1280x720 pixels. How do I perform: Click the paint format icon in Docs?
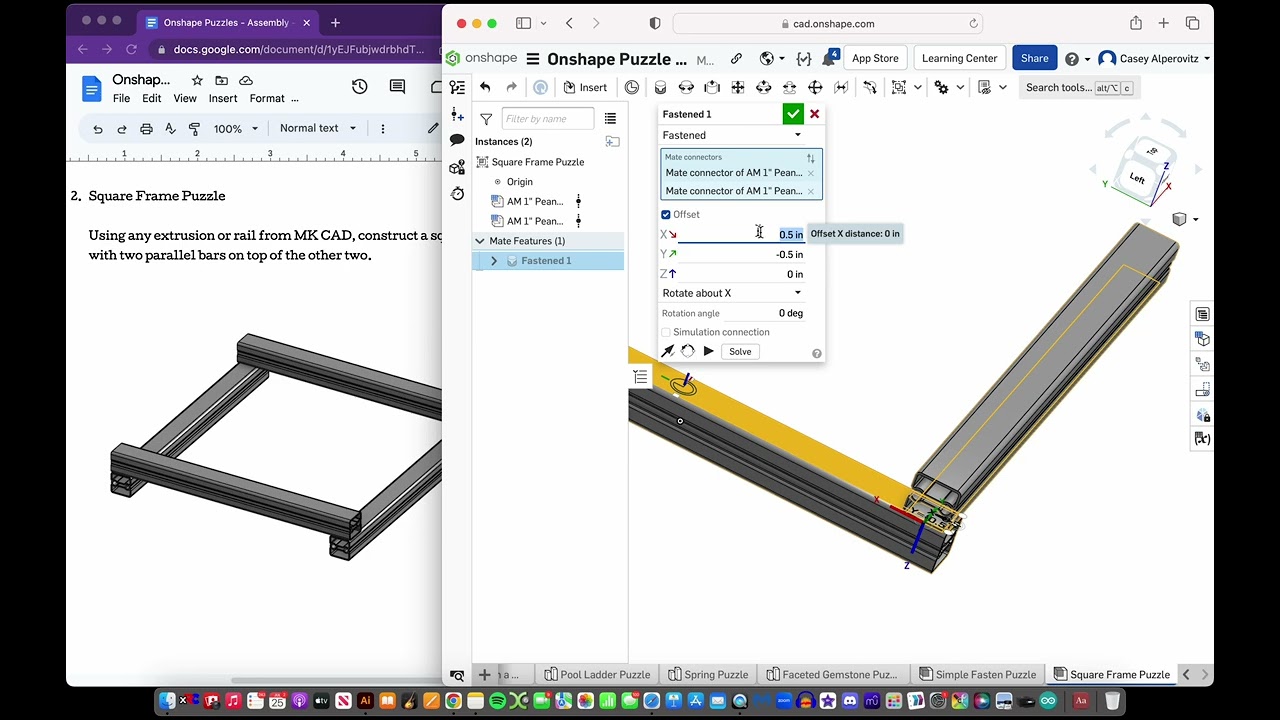pos(194,128)
